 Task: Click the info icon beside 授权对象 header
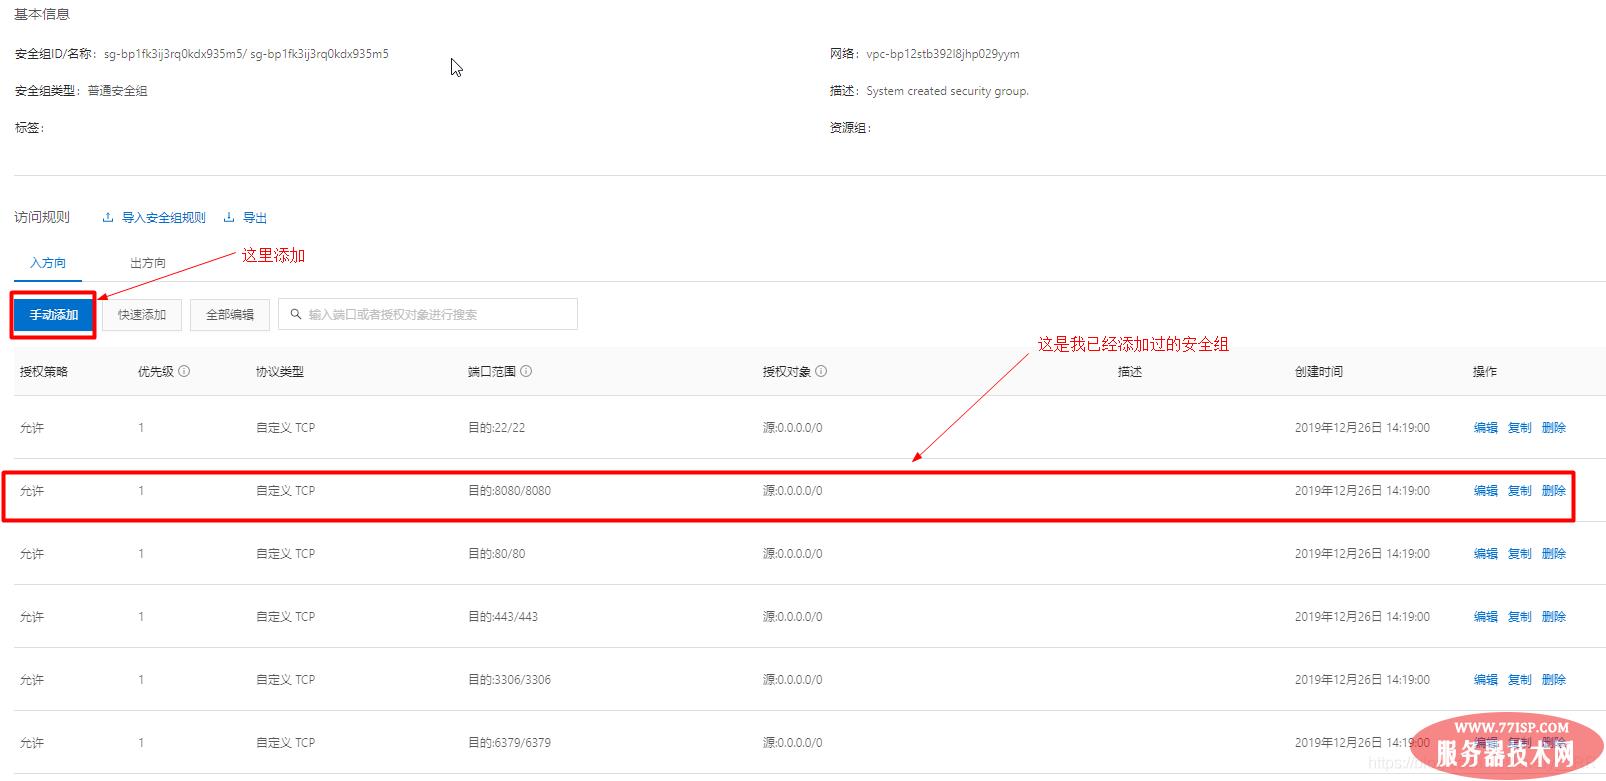pyautogui.click(x=821, y=371)
